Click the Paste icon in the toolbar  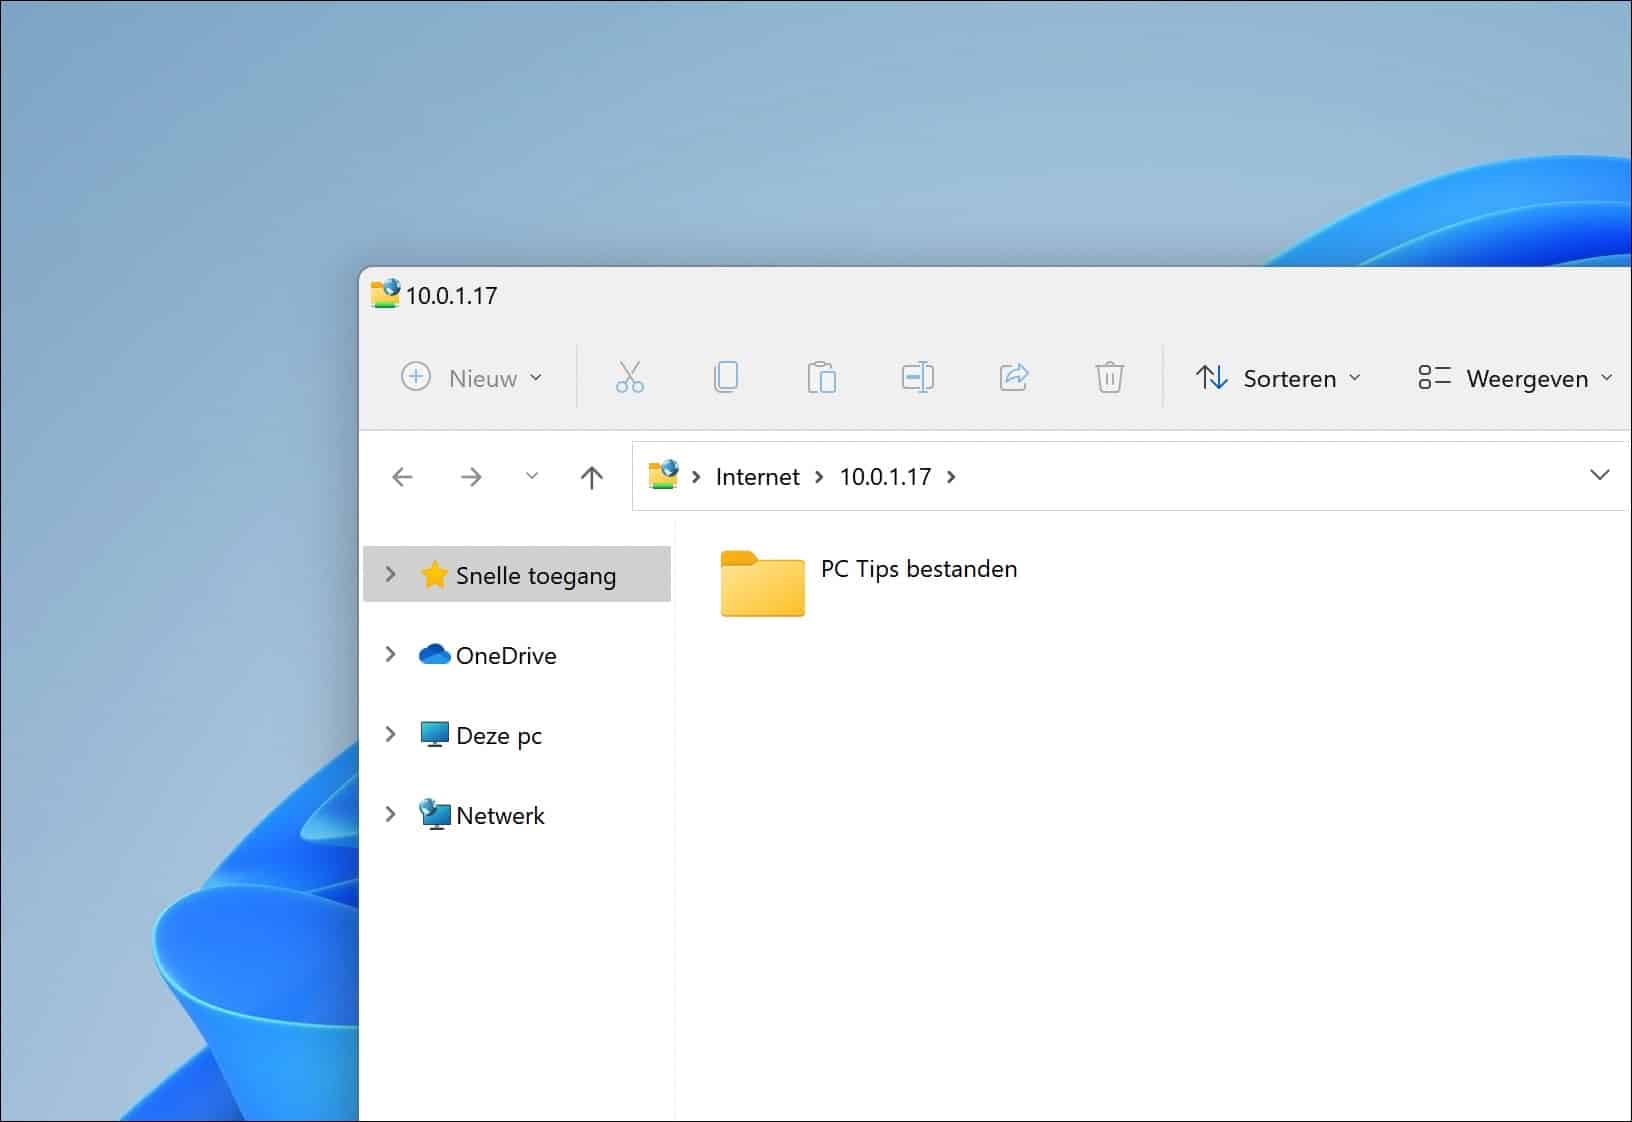[x=822, y=377]
